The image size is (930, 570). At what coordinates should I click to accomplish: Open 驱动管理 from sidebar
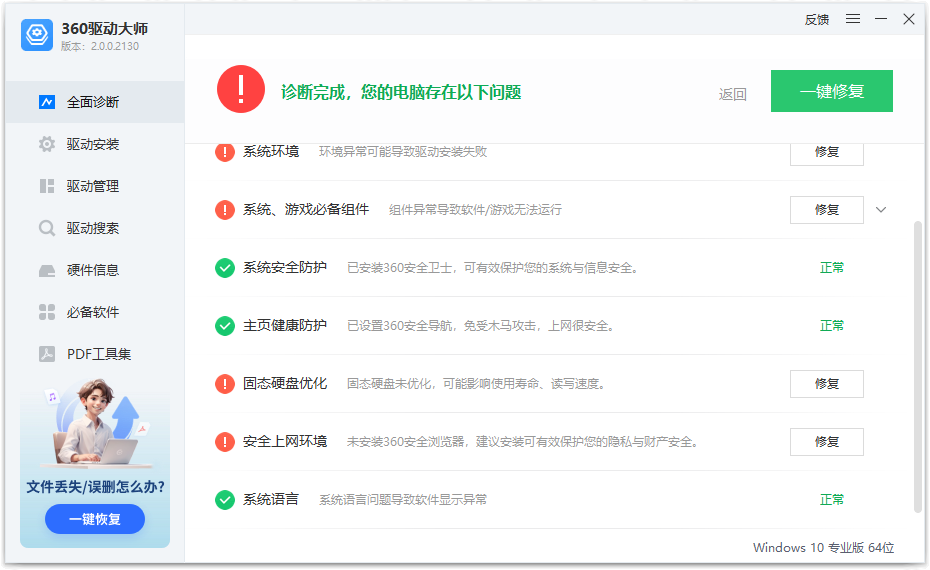coord(95,186)
